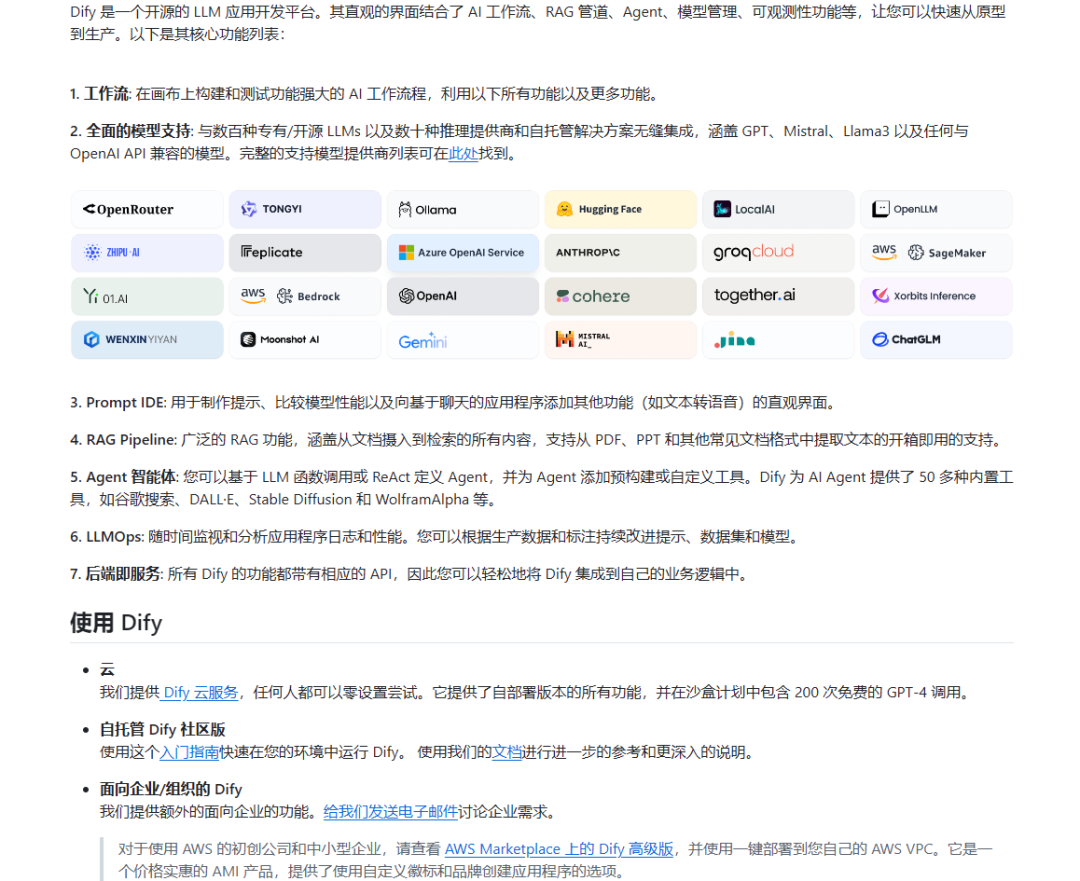Click the 使用 Dify section heading
The image size is (1080, 881).
point(116,623)
